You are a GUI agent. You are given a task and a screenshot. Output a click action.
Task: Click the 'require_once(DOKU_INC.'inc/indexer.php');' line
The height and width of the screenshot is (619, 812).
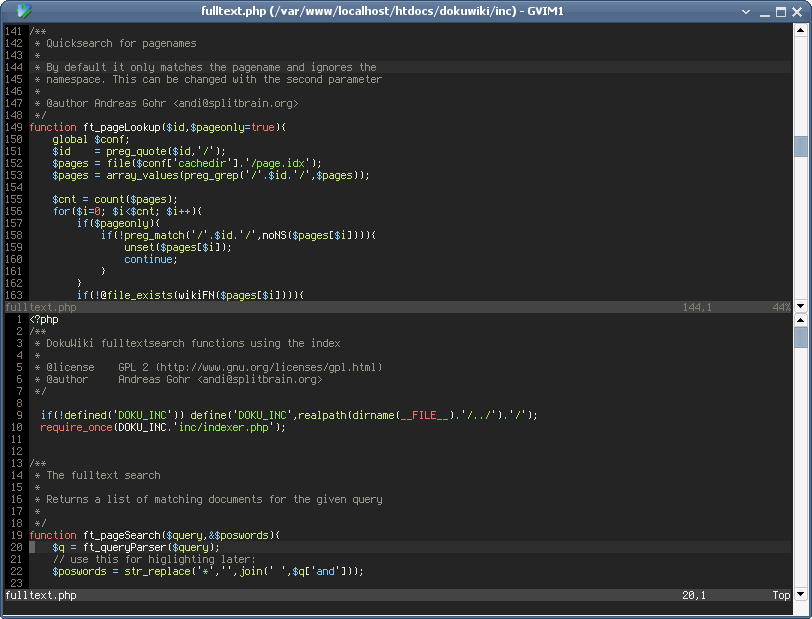tap(163, 427)
